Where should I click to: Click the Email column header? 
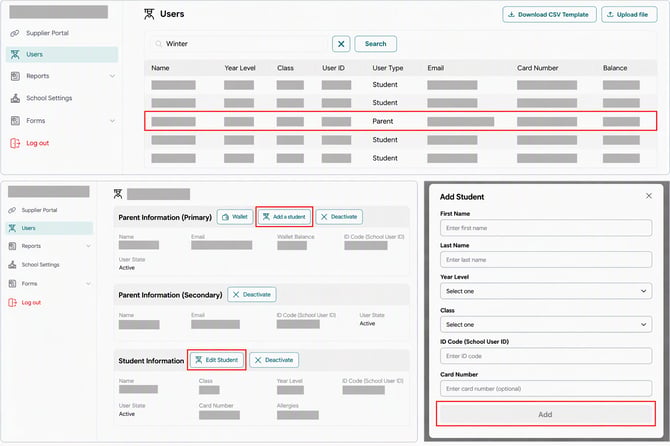coord(435,68)
